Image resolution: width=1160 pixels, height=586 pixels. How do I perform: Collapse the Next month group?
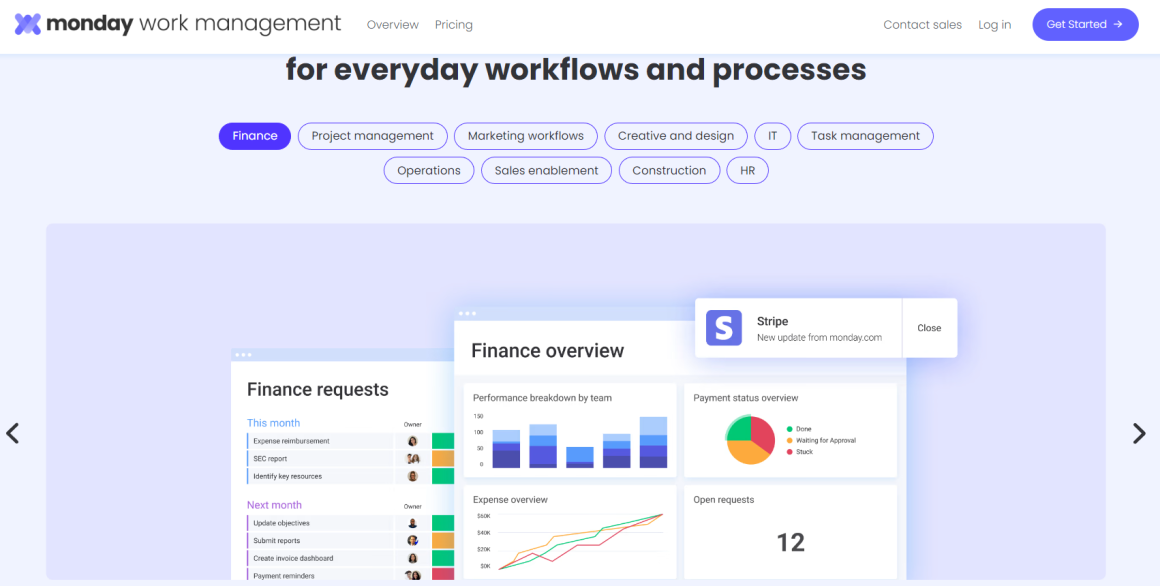pos(274,504)
